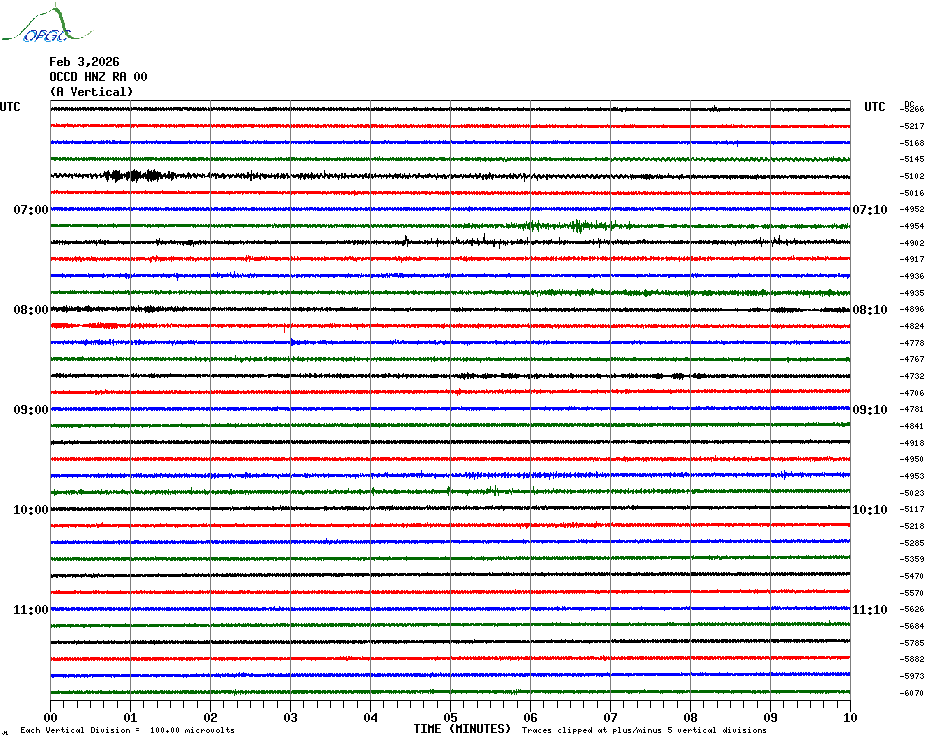Click the 07:10 time label on right
Viewport: 930px width, 744px height.
coord(869,210)
